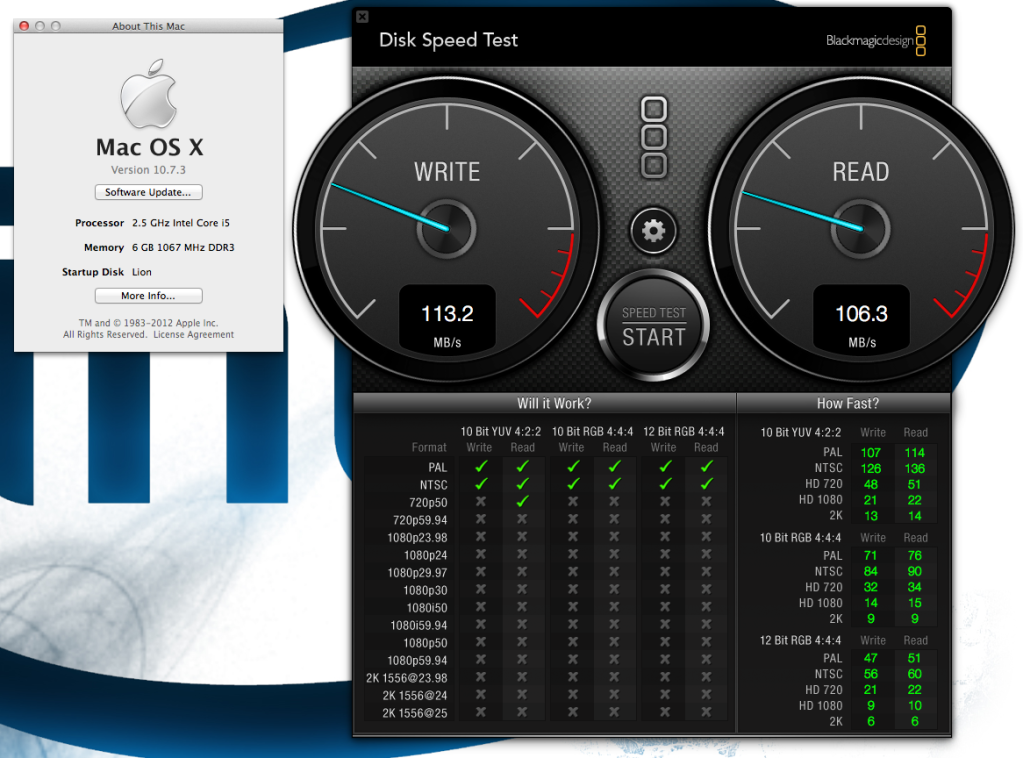Click the 1080p23.98 12 Bit RGB read cross
Screen dimensions: 1023x758
point(706,537)
